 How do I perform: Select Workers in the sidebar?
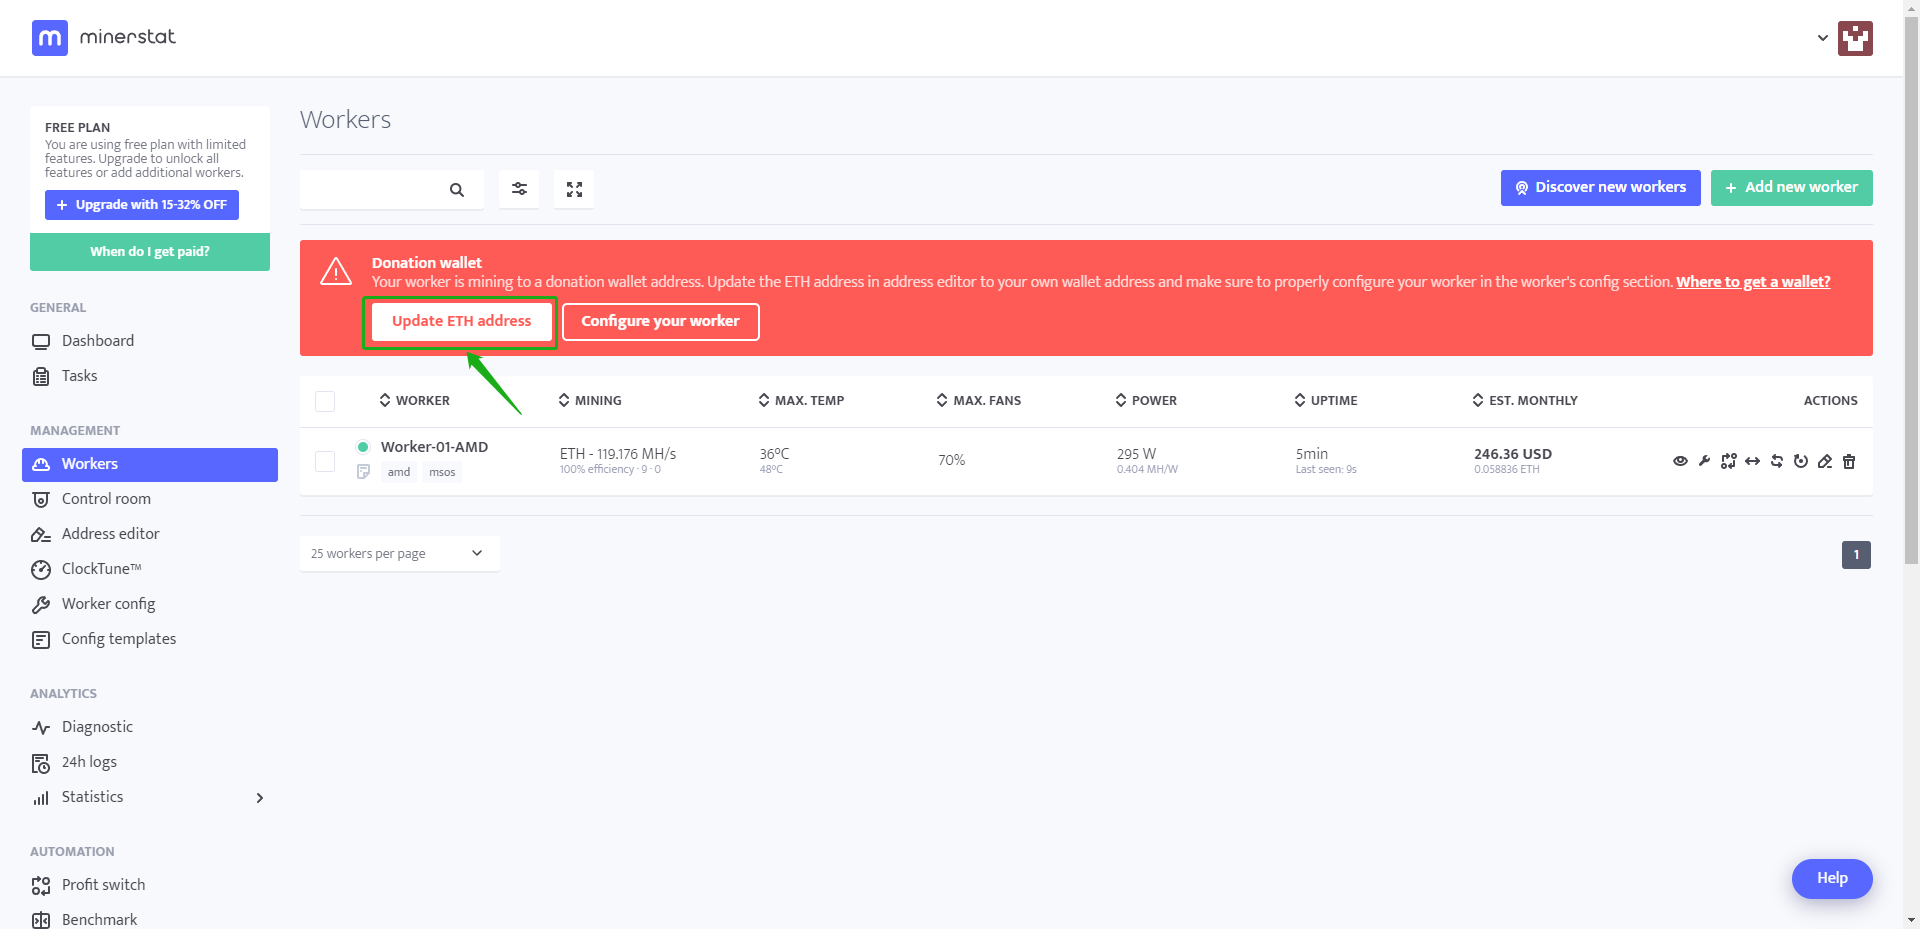coord(150,465)
